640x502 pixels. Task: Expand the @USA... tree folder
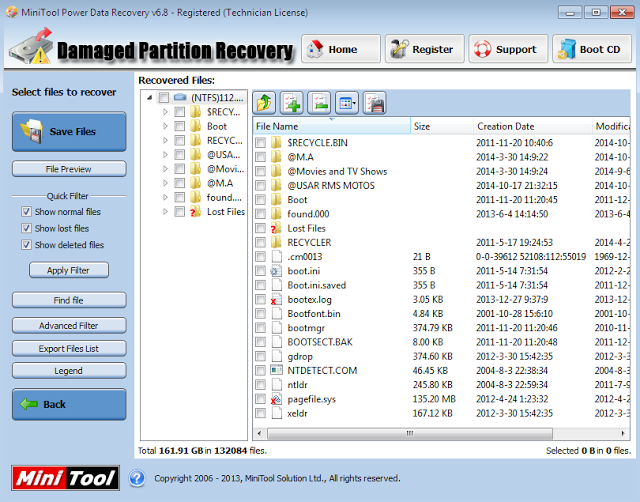[165, 155]
